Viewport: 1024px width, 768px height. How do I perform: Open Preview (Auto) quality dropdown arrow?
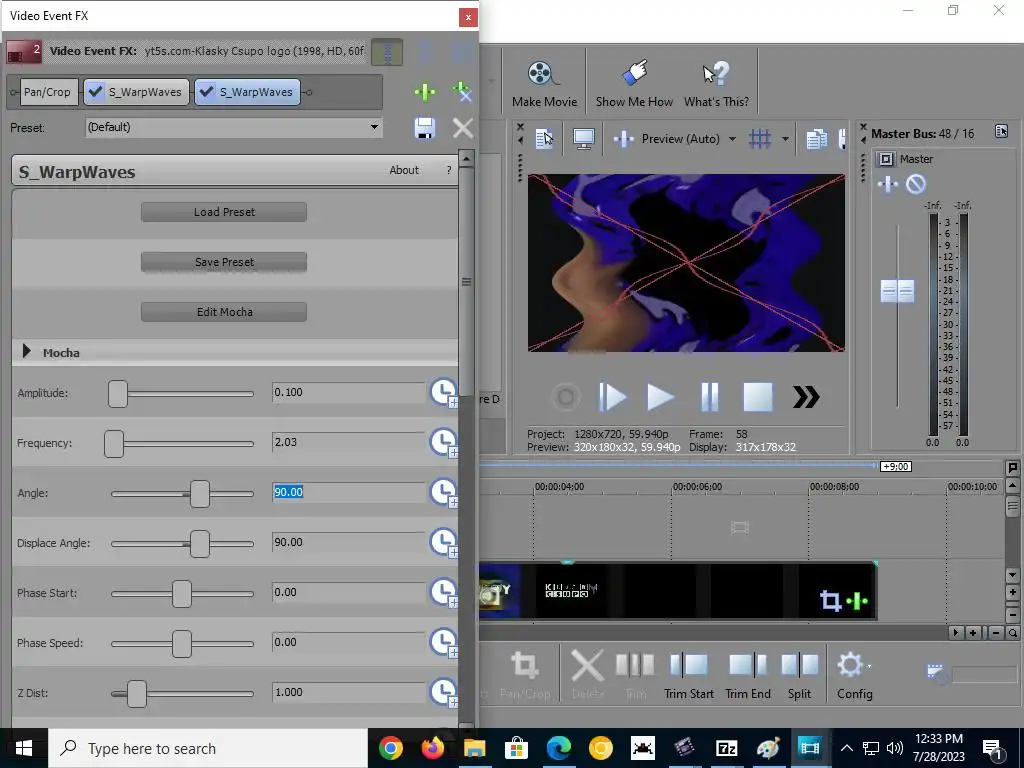732,139
